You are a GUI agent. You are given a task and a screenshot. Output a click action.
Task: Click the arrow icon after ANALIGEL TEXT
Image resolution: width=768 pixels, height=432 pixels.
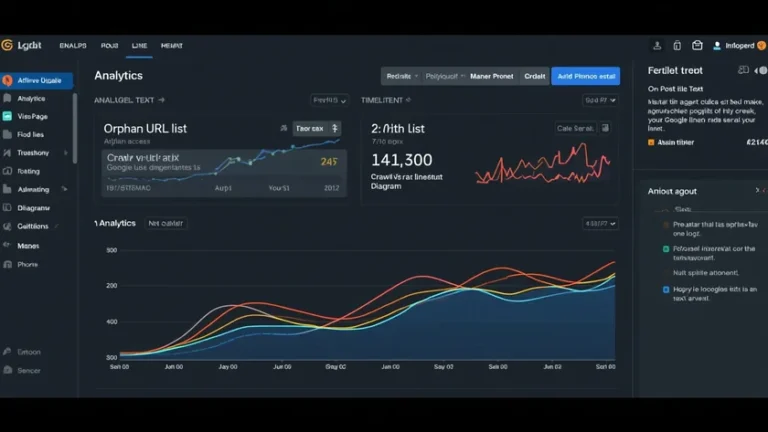(162, 100)
